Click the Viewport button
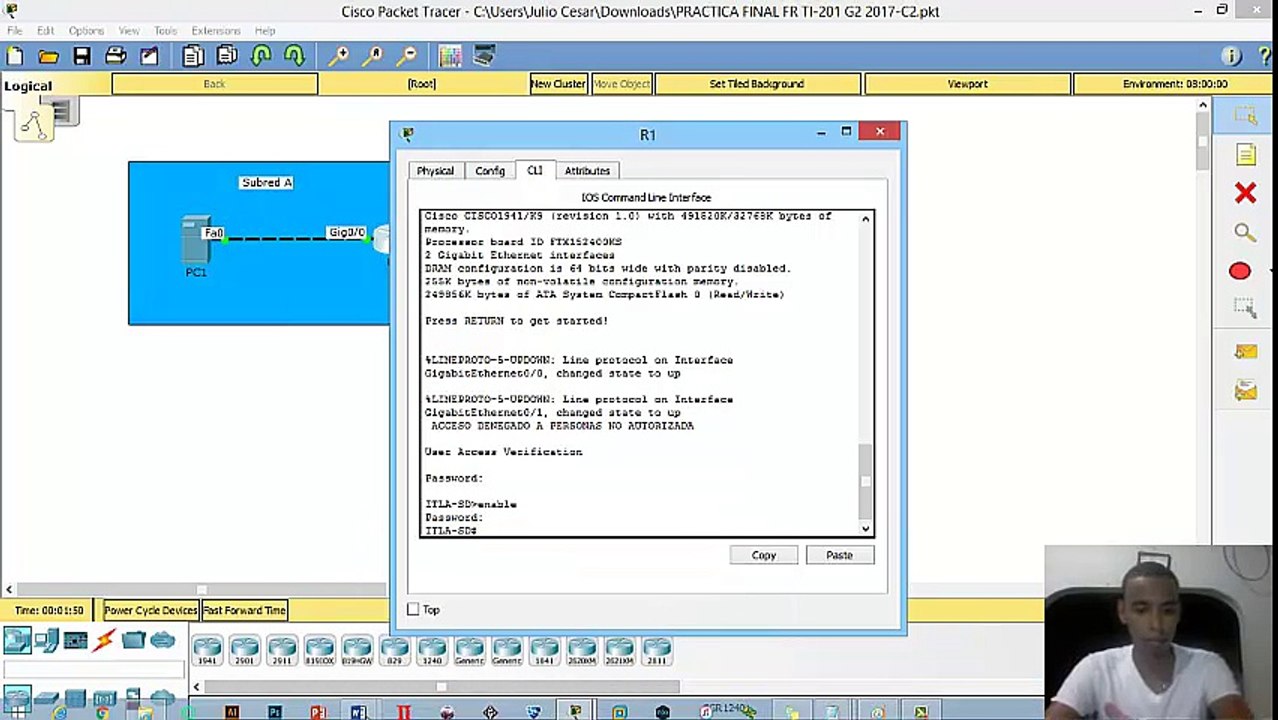 967,84
